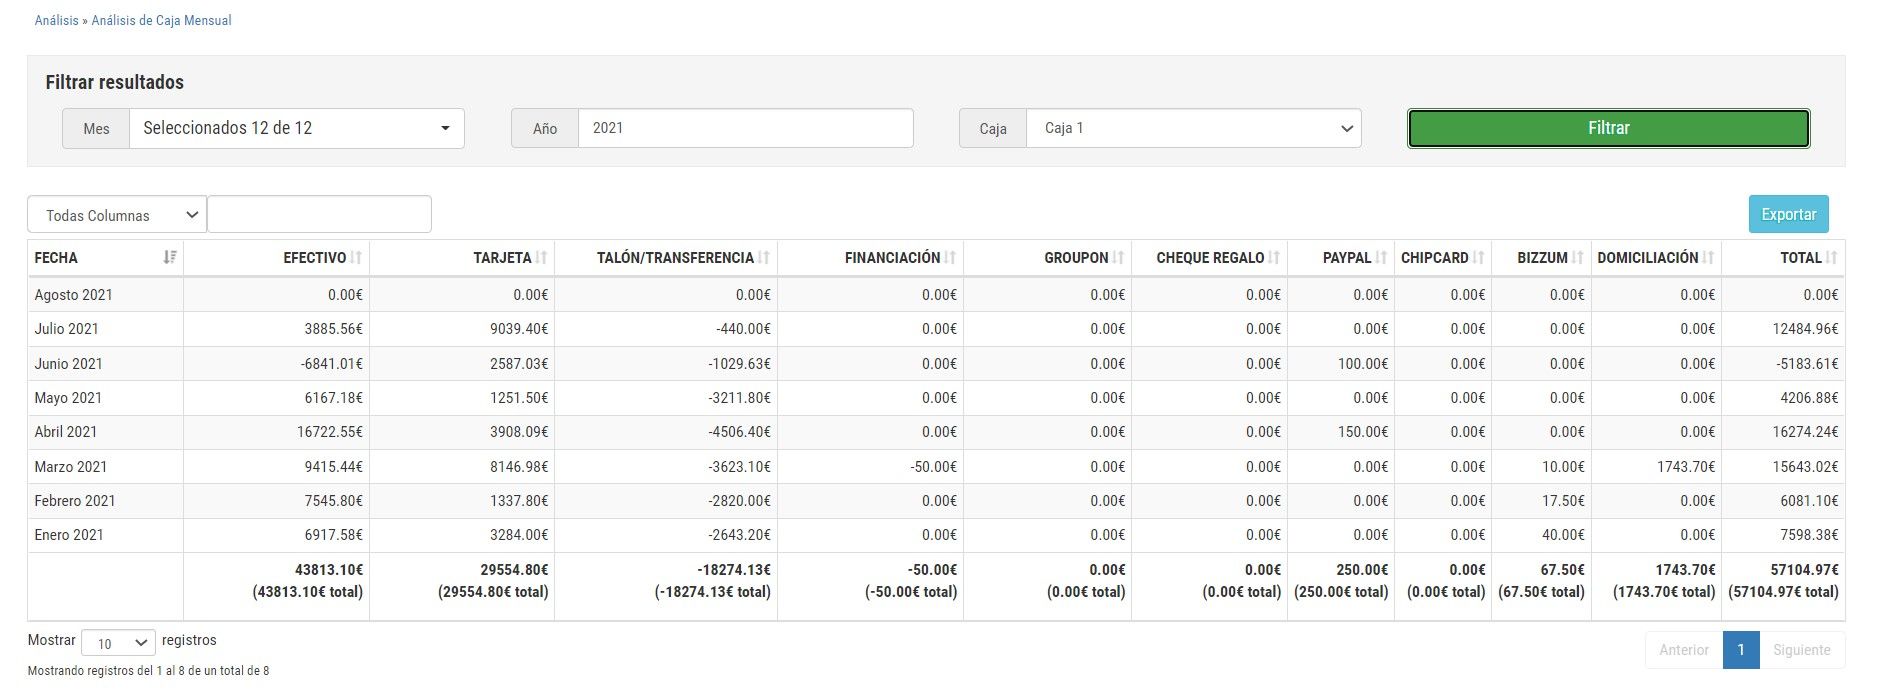Screen dimensions: 1878x693
Task: Open Análisis de Caja Mensual breadcrumb link
Action: [x=161, y=20]
